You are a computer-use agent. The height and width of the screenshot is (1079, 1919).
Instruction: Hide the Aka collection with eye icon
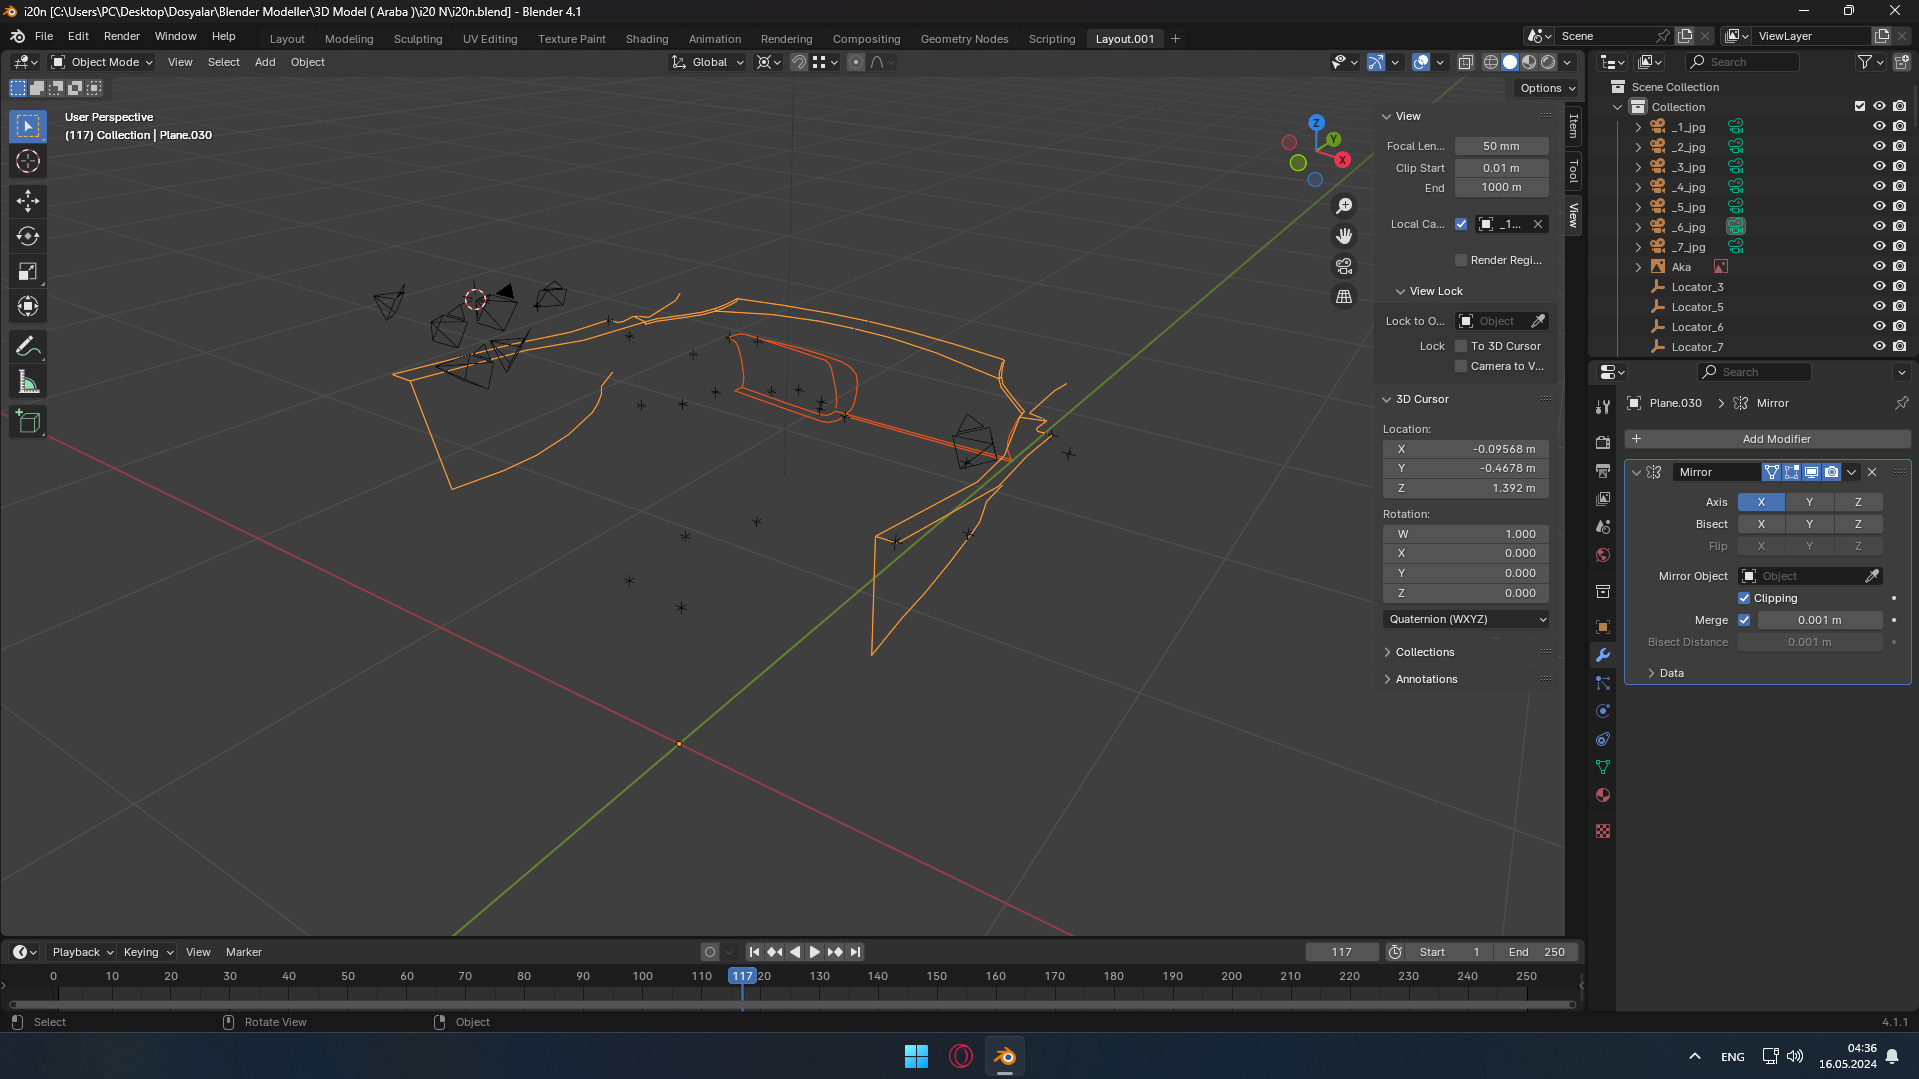point(1879,267)
